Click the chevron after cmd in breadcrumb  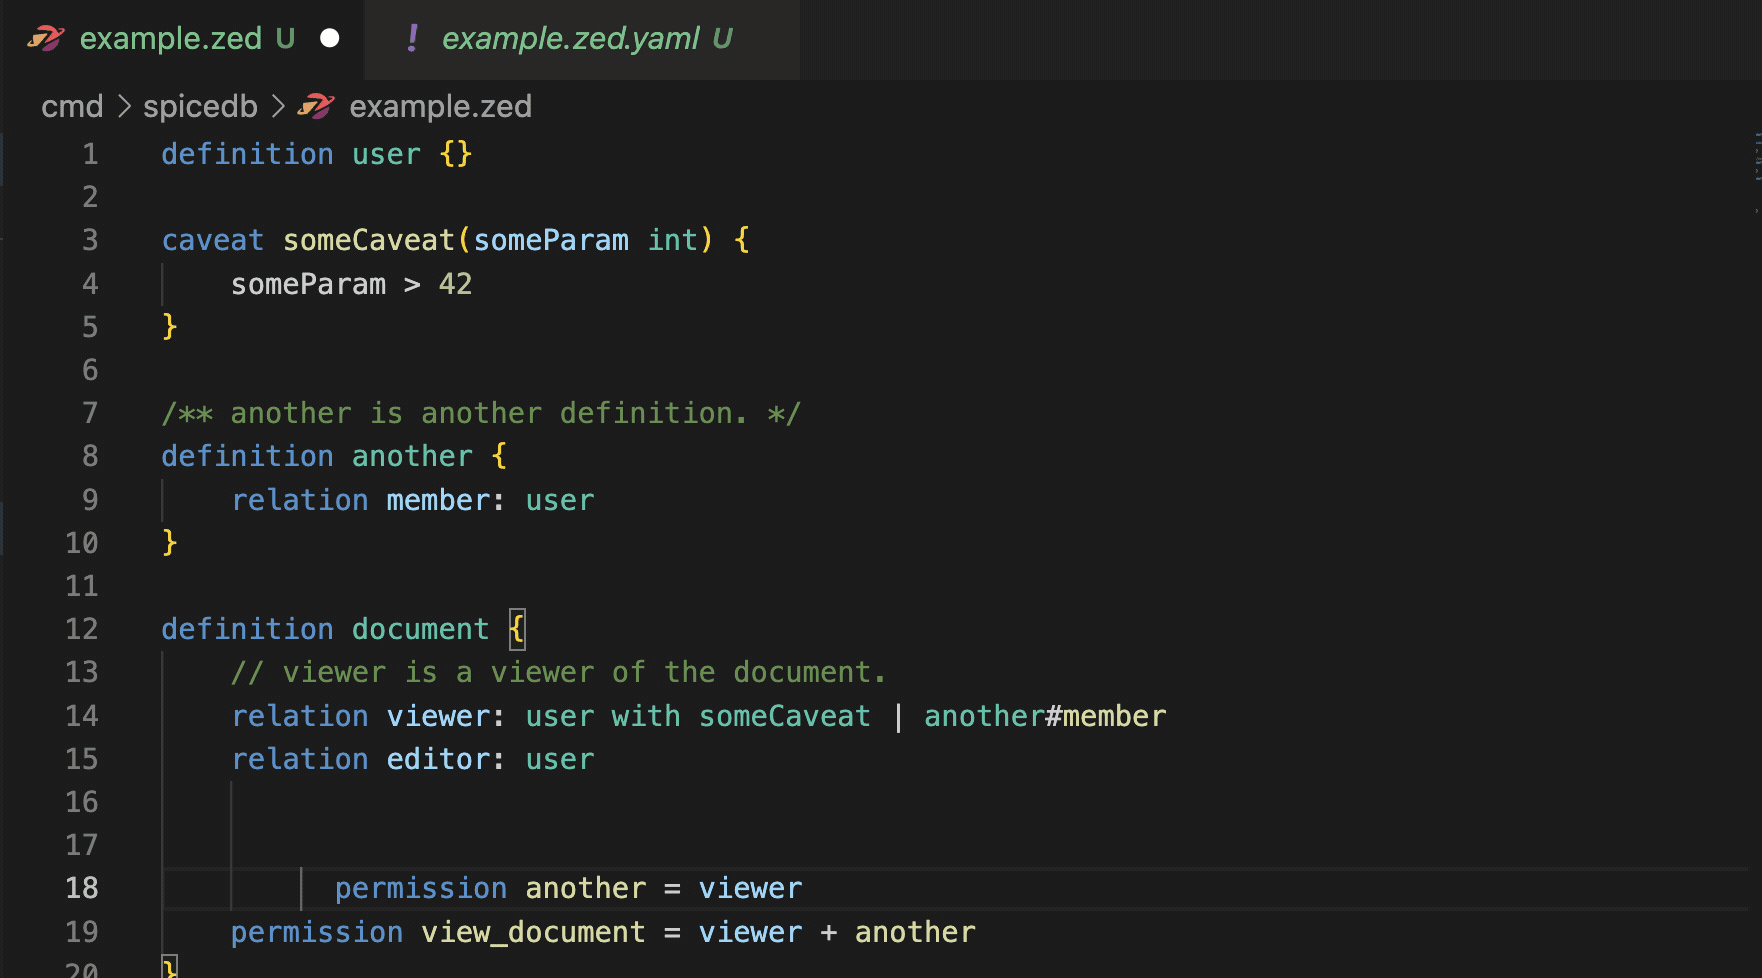click(x=124, y=106)
